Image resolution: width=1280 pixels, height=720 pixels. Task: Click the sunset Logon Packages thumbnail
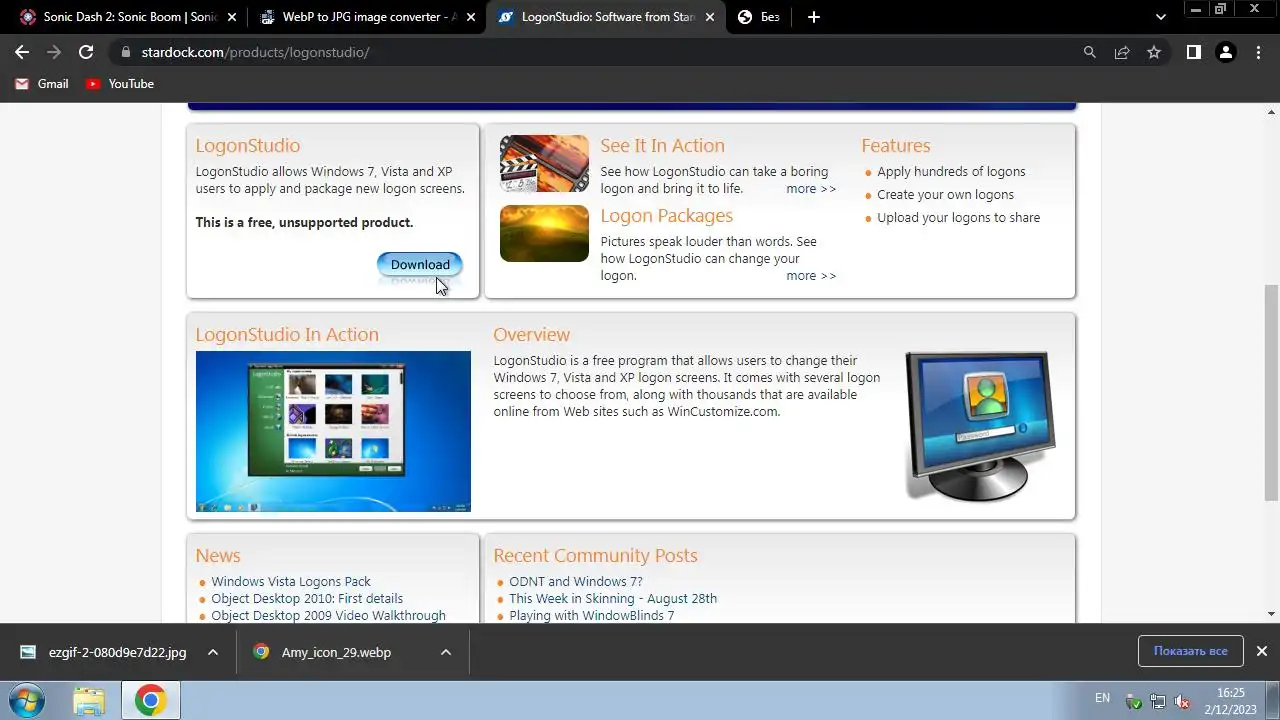pyautogui.click(x=544, y=233)
